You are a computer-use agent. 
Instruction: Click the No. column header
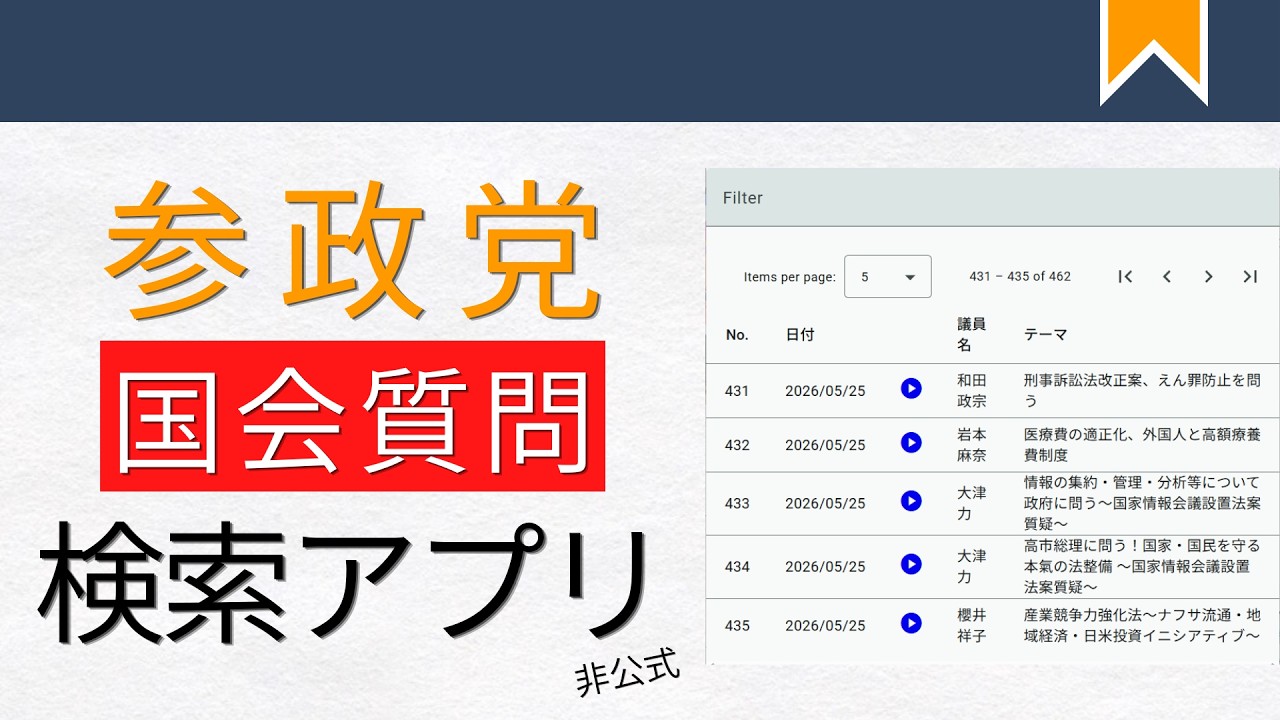[x=737, y=335]
